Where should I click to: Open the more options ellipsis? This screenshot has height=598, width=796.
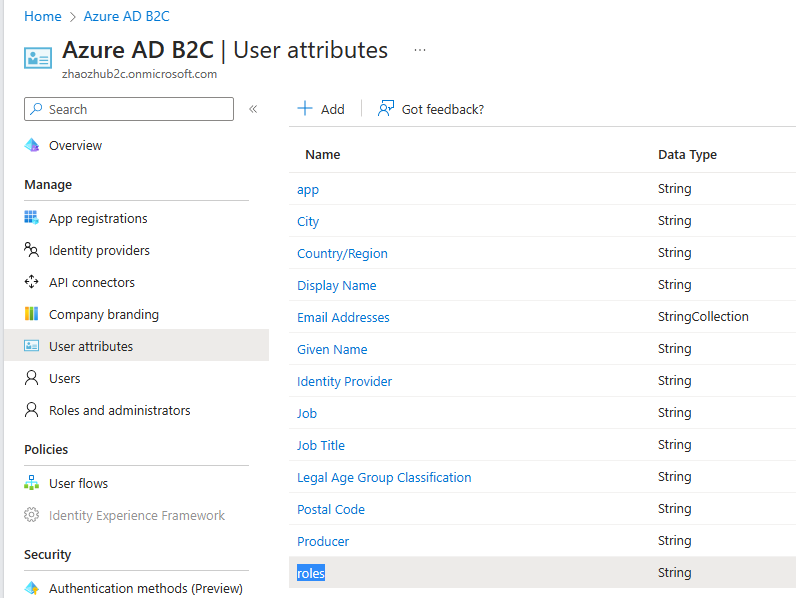(x=420, y=50)
